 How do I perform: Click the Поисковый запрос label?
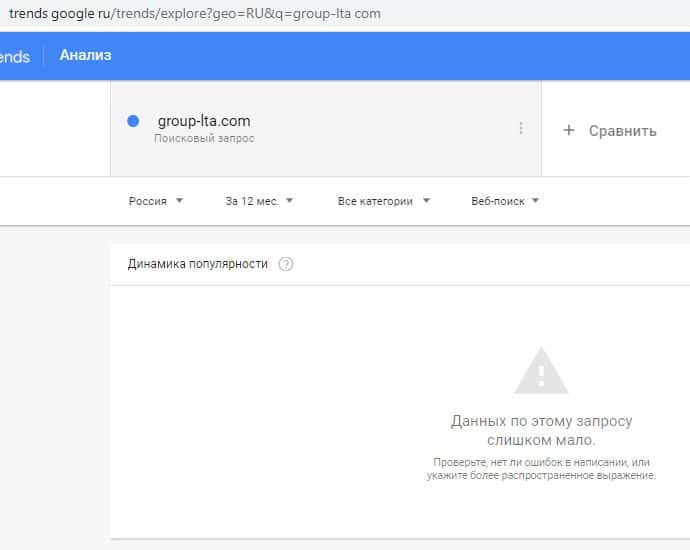coord(204,138)
